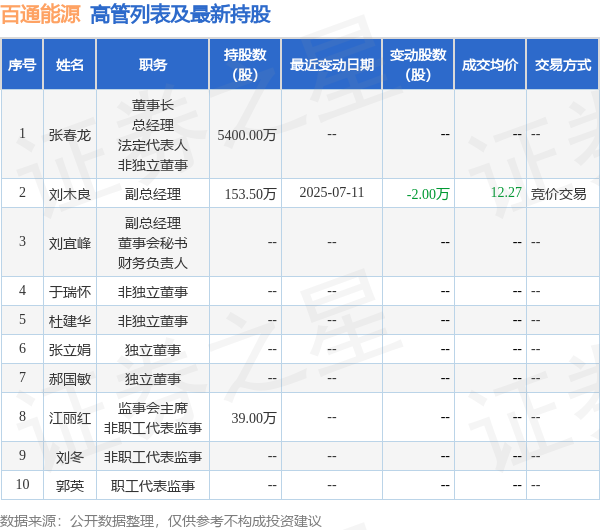Click the name 郝国敏
This screenshot has width=600, height=530.
pyautogui.click(x=70, y=379)
